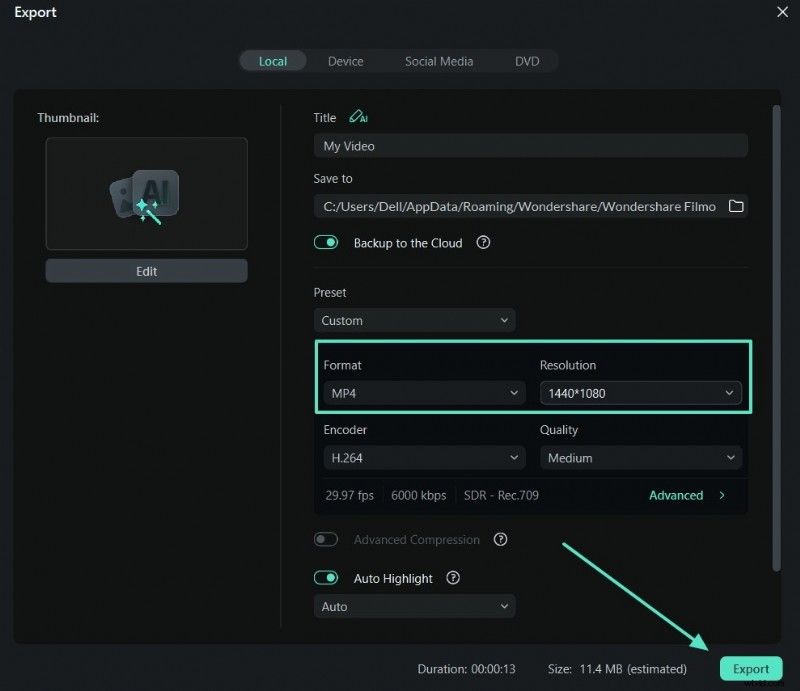Click the AI thumbnail placeholder image
The width and height of the screenshot is (800, 691).
(x=146, y=193)
